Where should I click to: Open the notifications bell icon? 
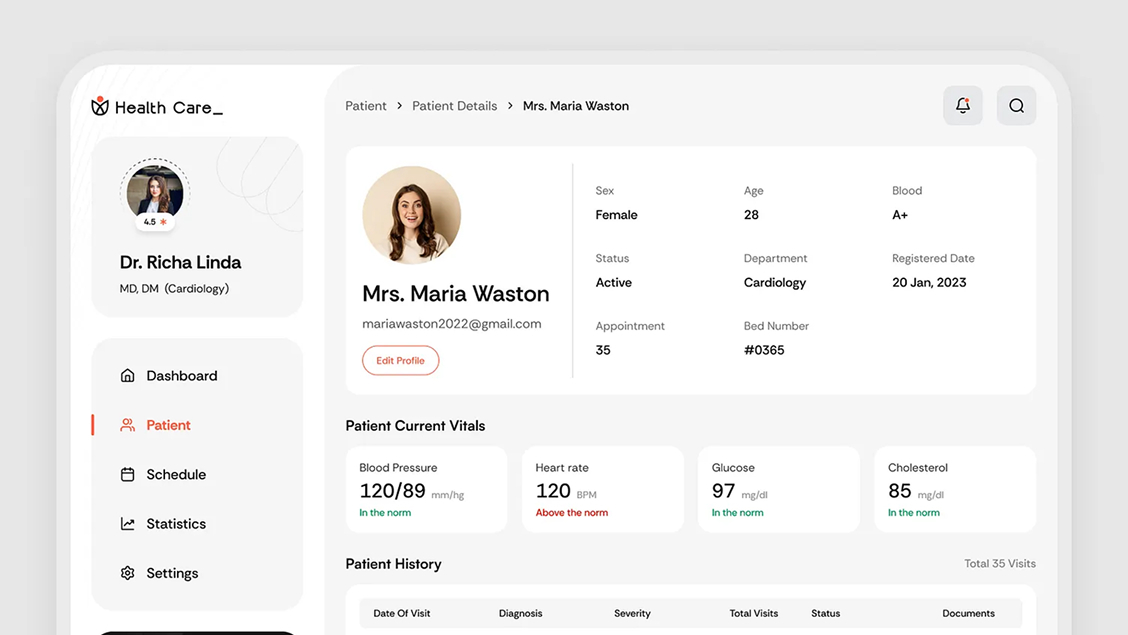[x=963, y=106]
